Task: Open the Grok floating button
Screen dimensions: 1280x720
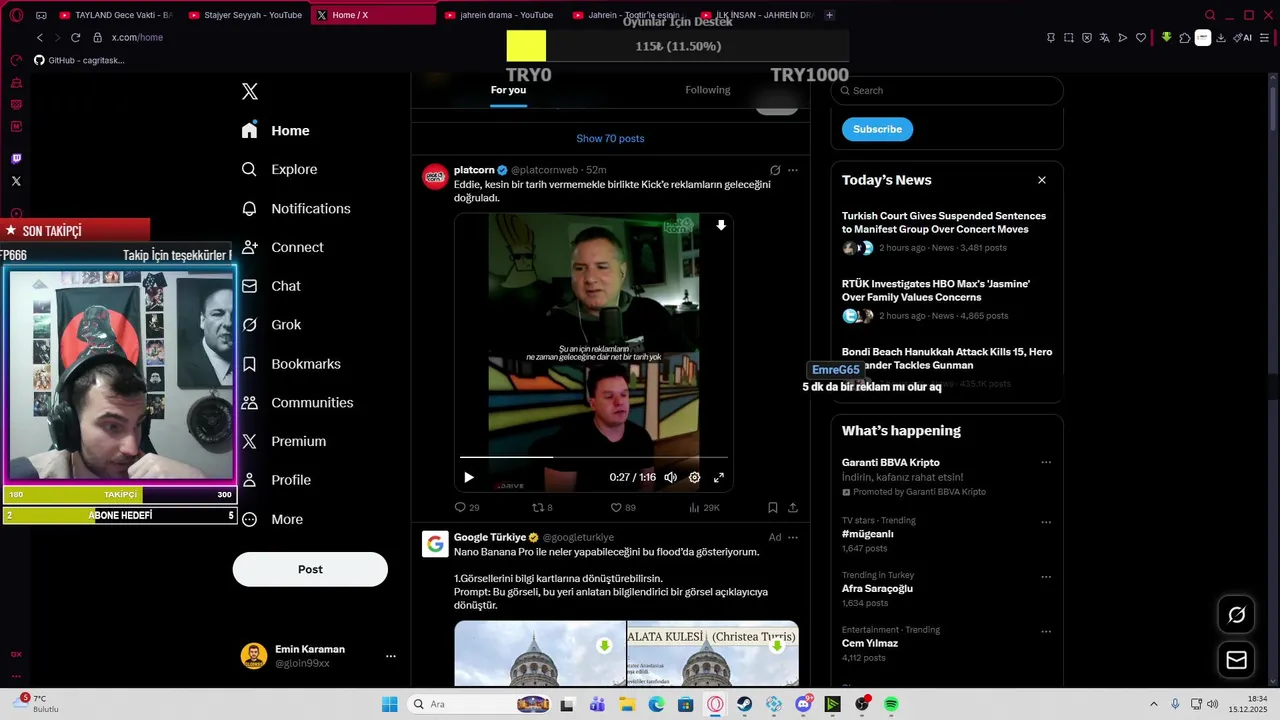Action: point(1237,615)
